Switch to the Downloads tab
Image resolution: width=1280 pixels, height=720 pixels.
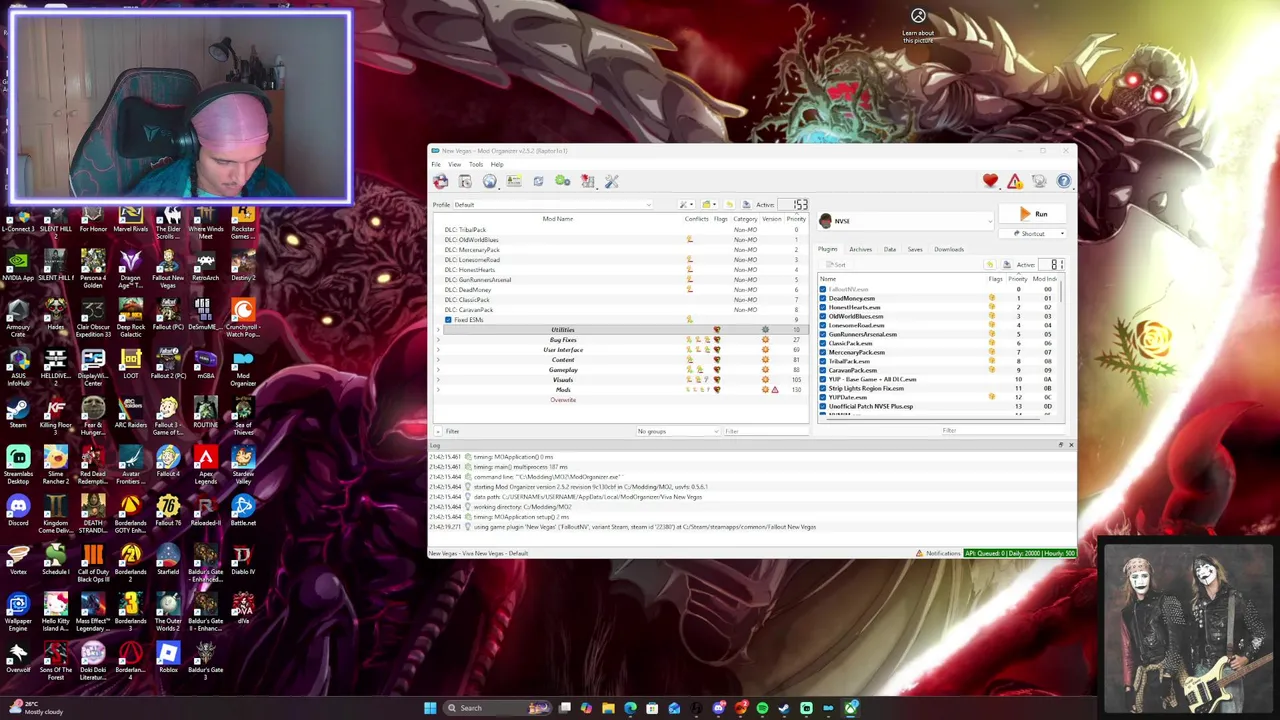[949, 249]
